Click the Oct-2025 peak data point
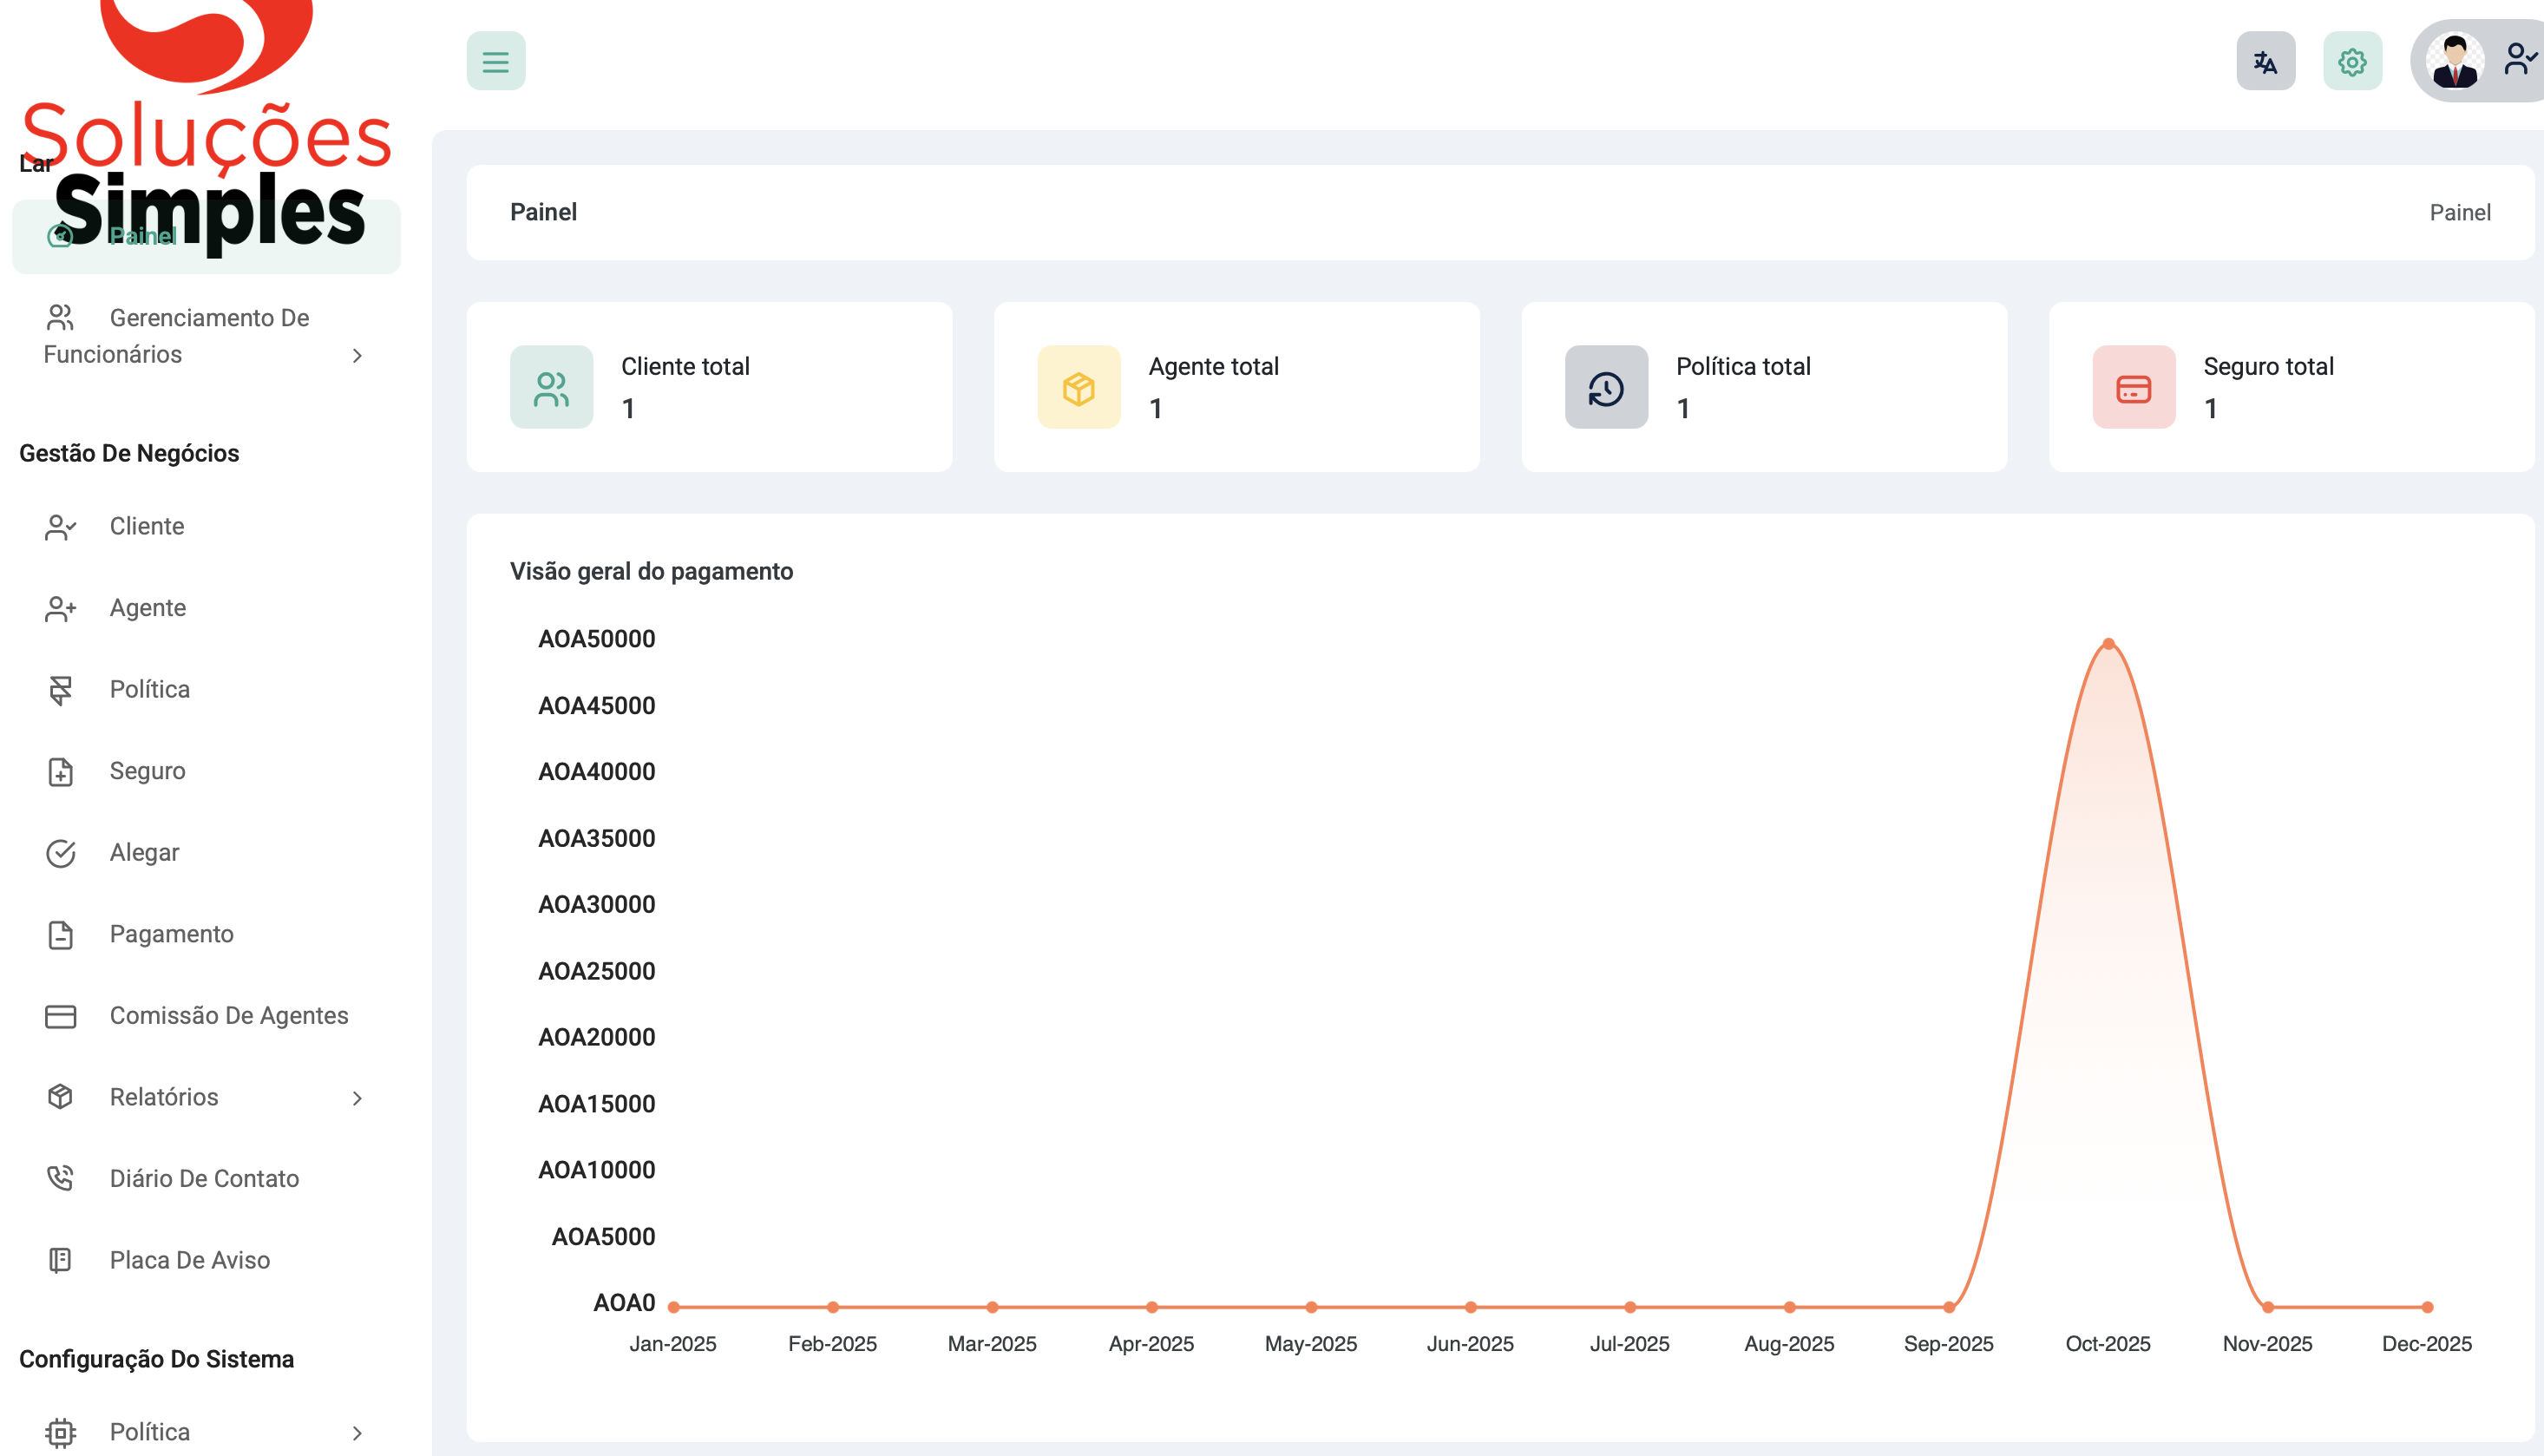The width and height of the screenshot is (2544, 1456). pos(2108,644)
